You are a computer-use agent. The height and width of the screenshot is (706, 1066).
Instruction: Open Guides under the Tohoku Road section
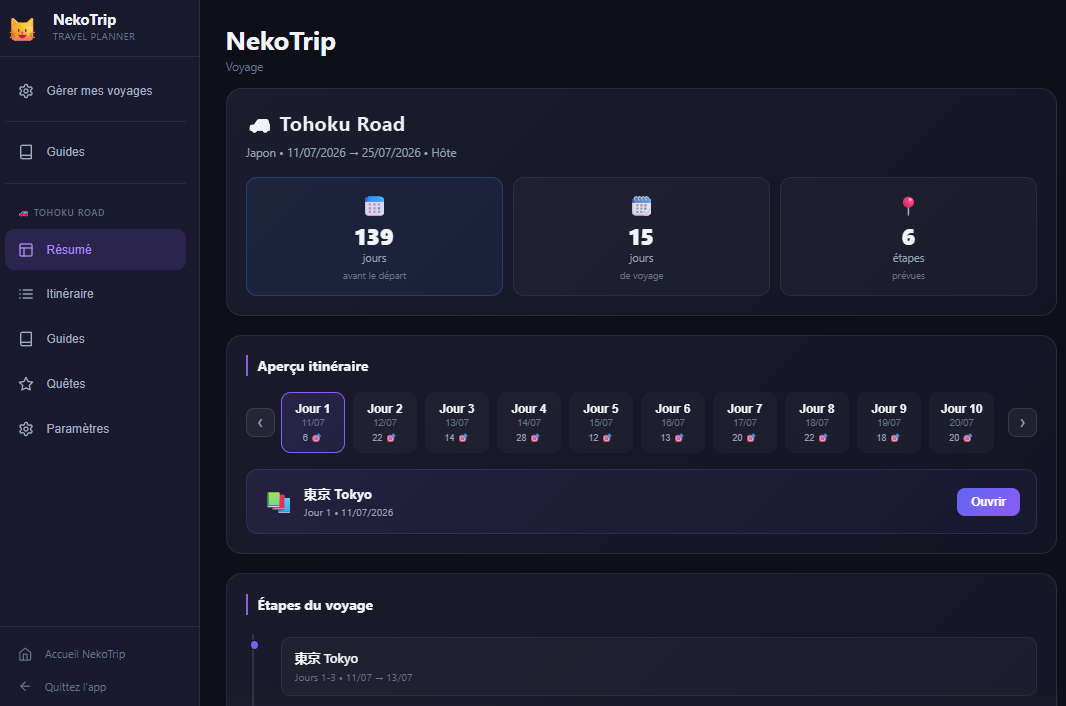[x=66, y=339]
